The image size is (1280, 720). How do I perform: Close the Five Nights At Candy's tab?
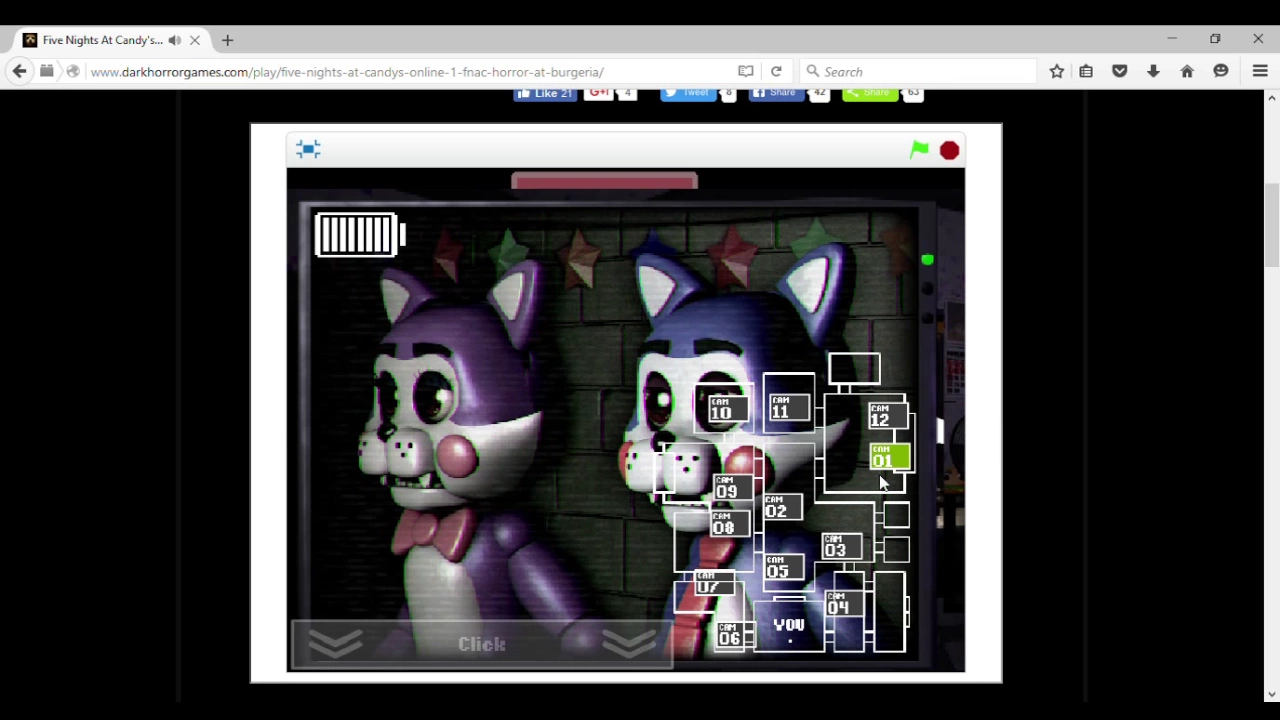[195, 40]
